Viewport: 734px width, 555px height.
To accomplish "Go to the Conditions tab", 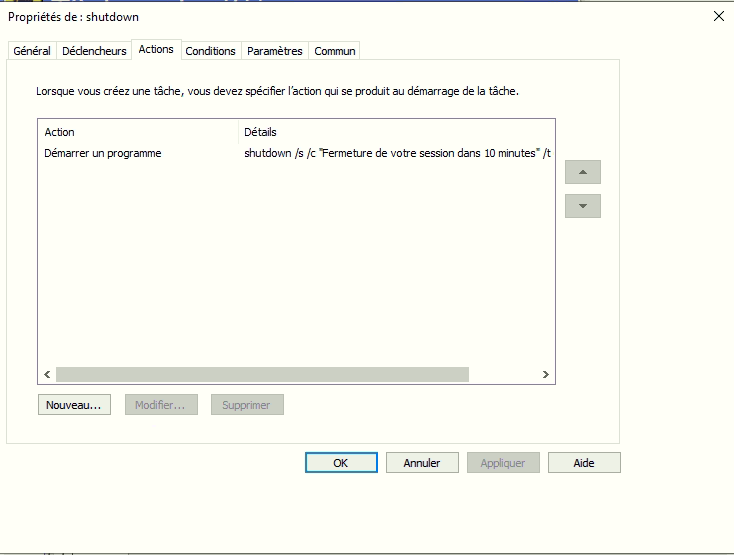I will pos(211,51).
